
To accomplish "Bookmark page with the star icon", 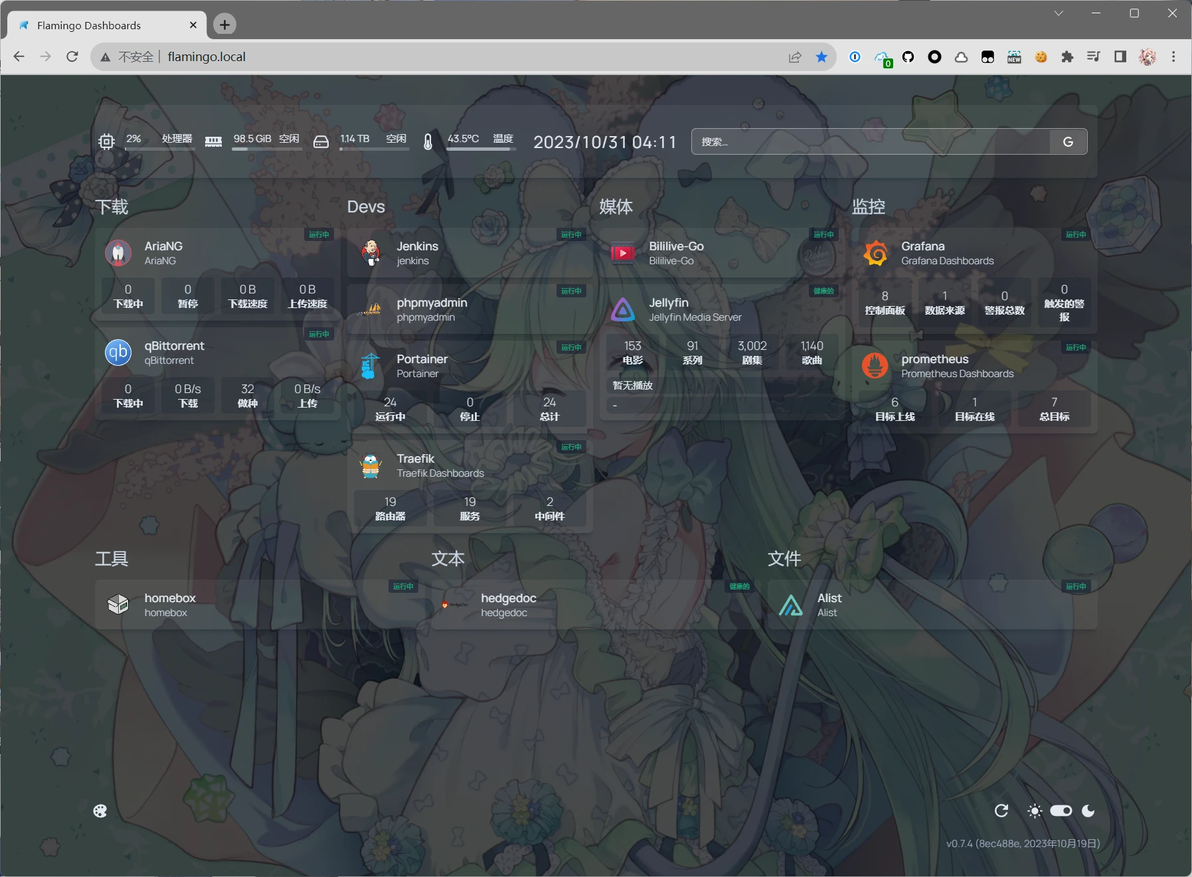I will [821, 57].
